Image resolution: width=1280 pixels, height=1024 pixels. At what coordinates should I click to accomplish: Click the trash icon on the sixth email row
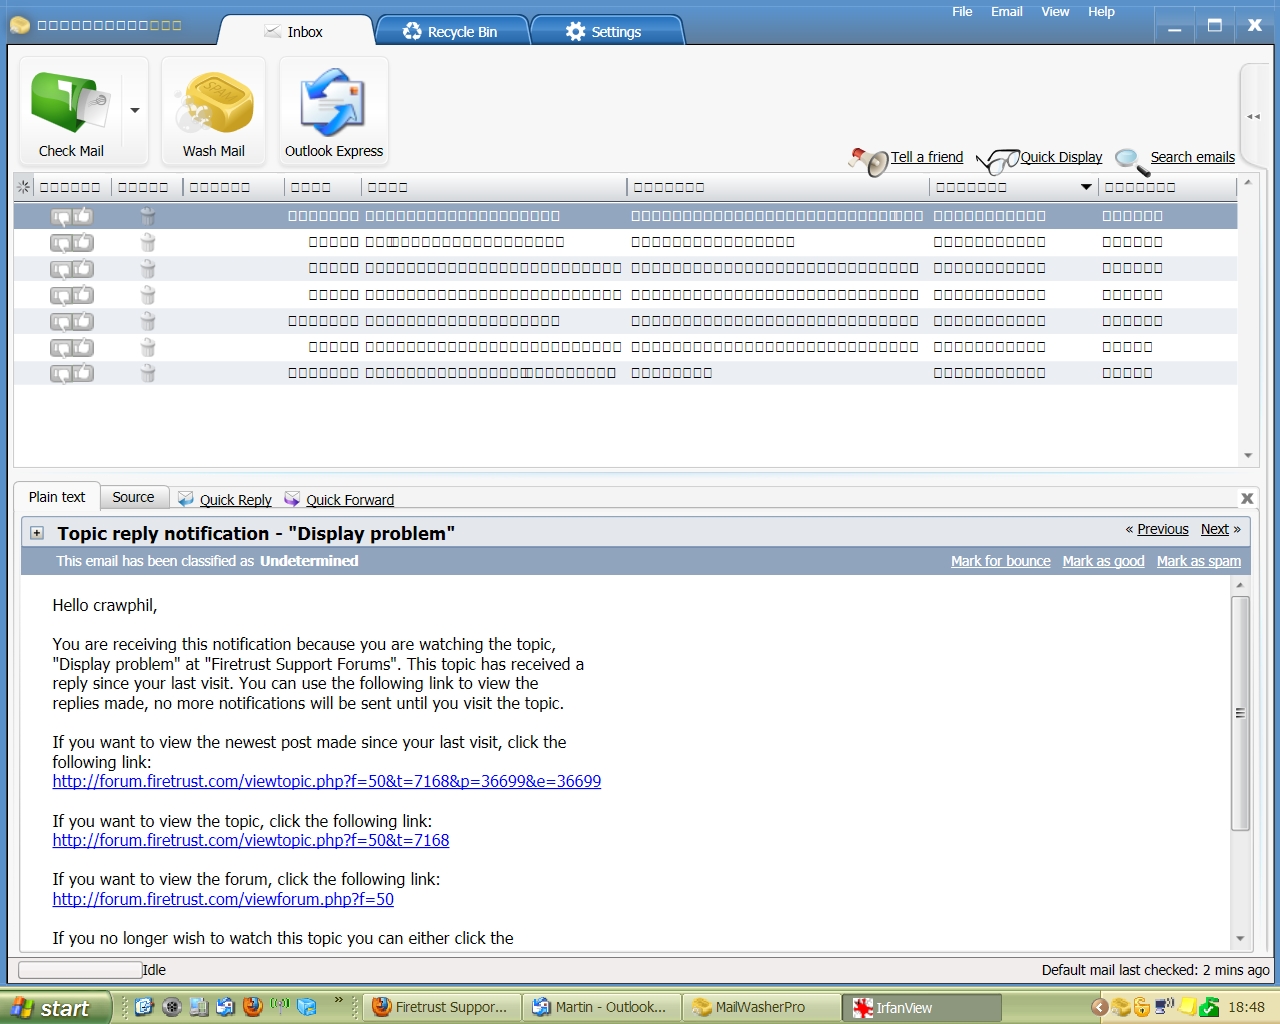click(x=148, y=347)
